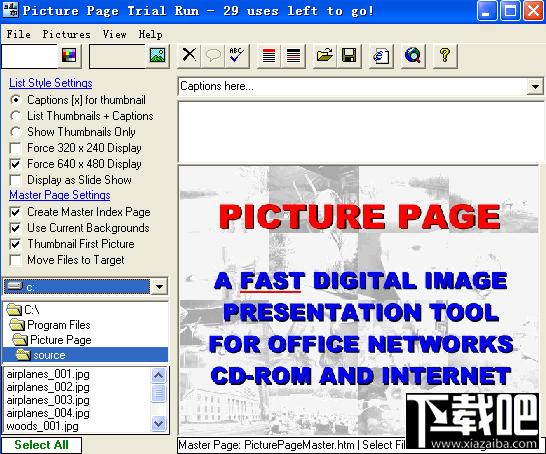Select file airplanes_001.jpg
The width and height of the screenshot is (546, 454).
tap(48, 374)
